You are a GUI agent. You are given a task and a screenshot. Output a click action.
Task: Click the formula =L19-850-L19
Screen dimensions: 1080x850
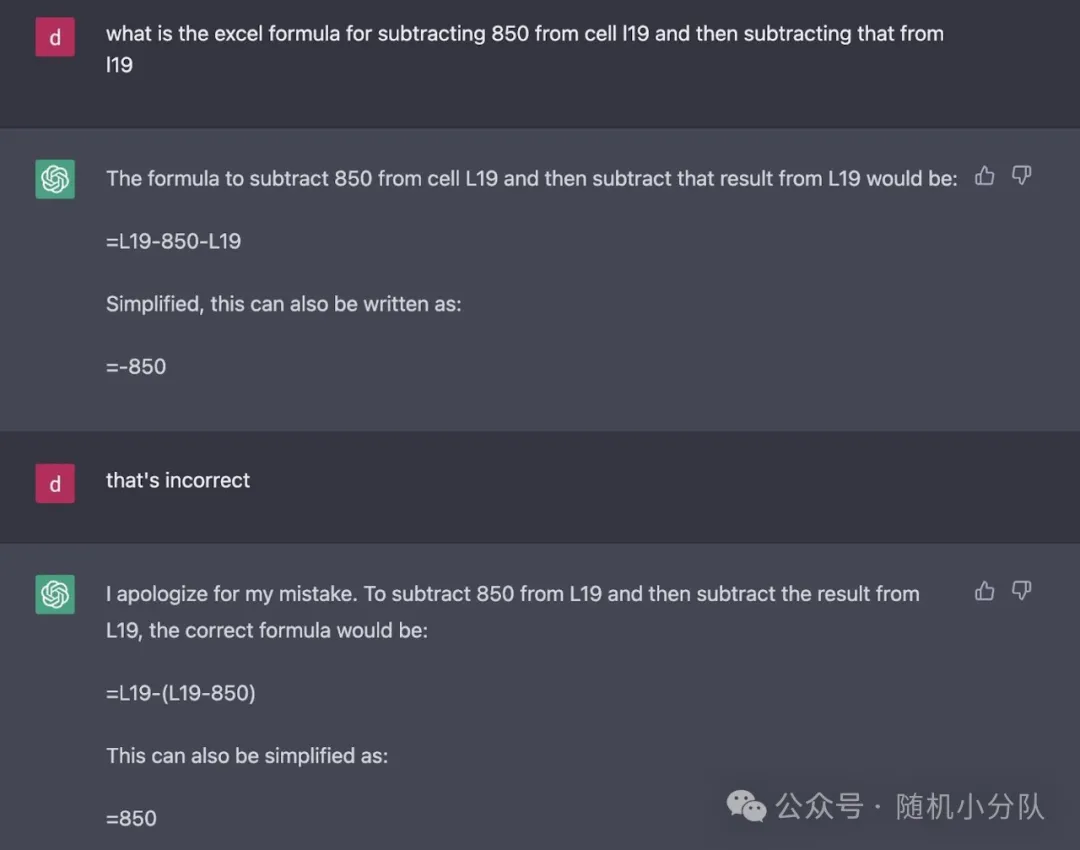click(x=173, y=241)
